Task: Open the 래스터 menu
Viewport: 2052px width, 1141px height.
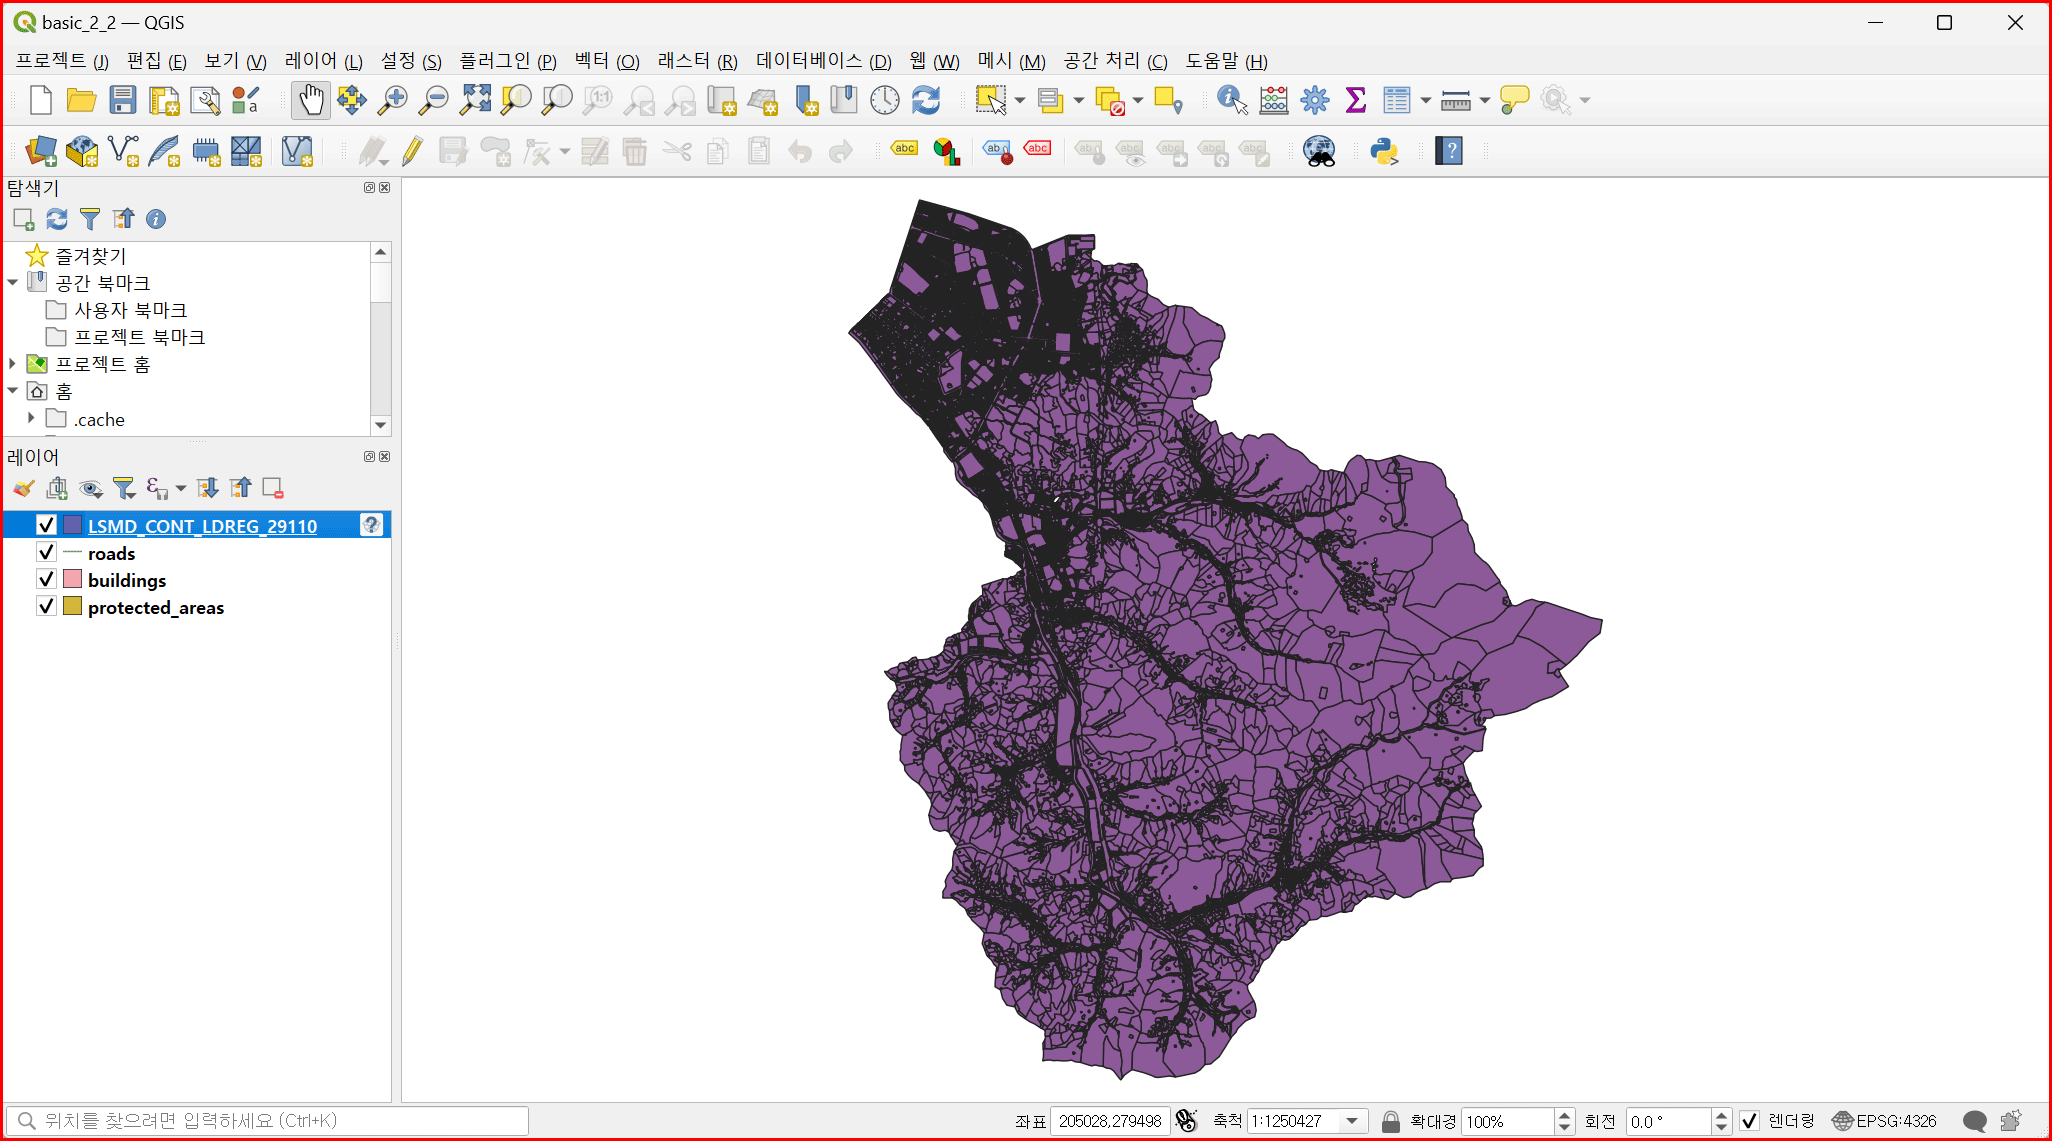Action: point(697,61)
